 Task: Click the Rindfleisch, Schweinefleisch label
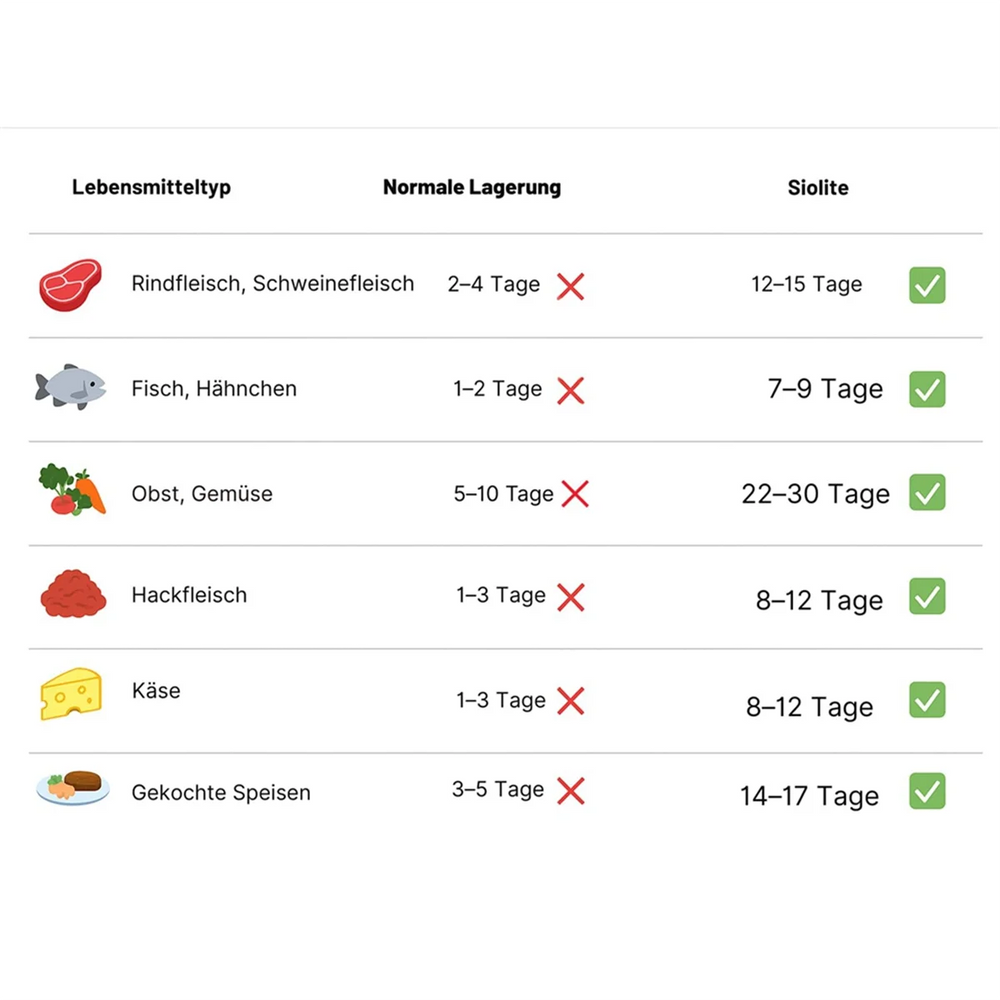coord(272,284)
